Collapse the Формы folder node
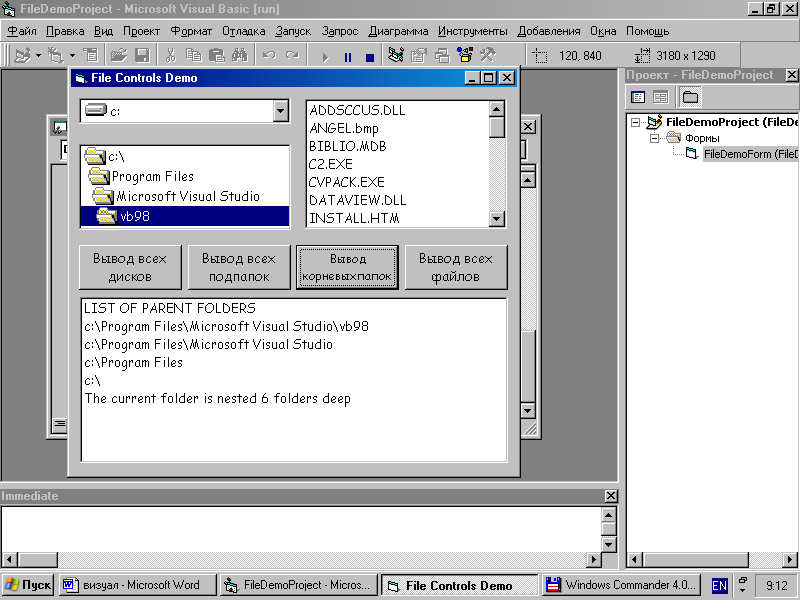The height and width of the screenshot is (600, 800). 655,138
